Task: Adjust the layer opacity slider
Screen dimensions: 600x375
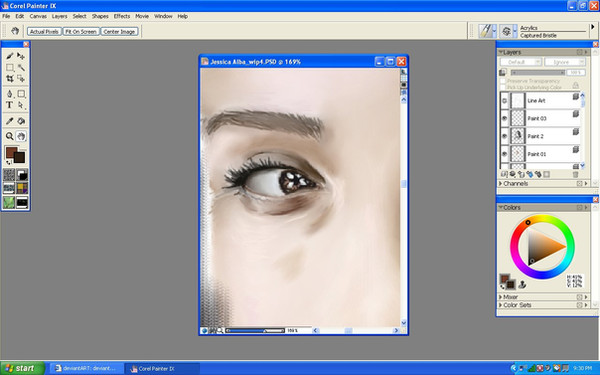Action: click(538, 72)
